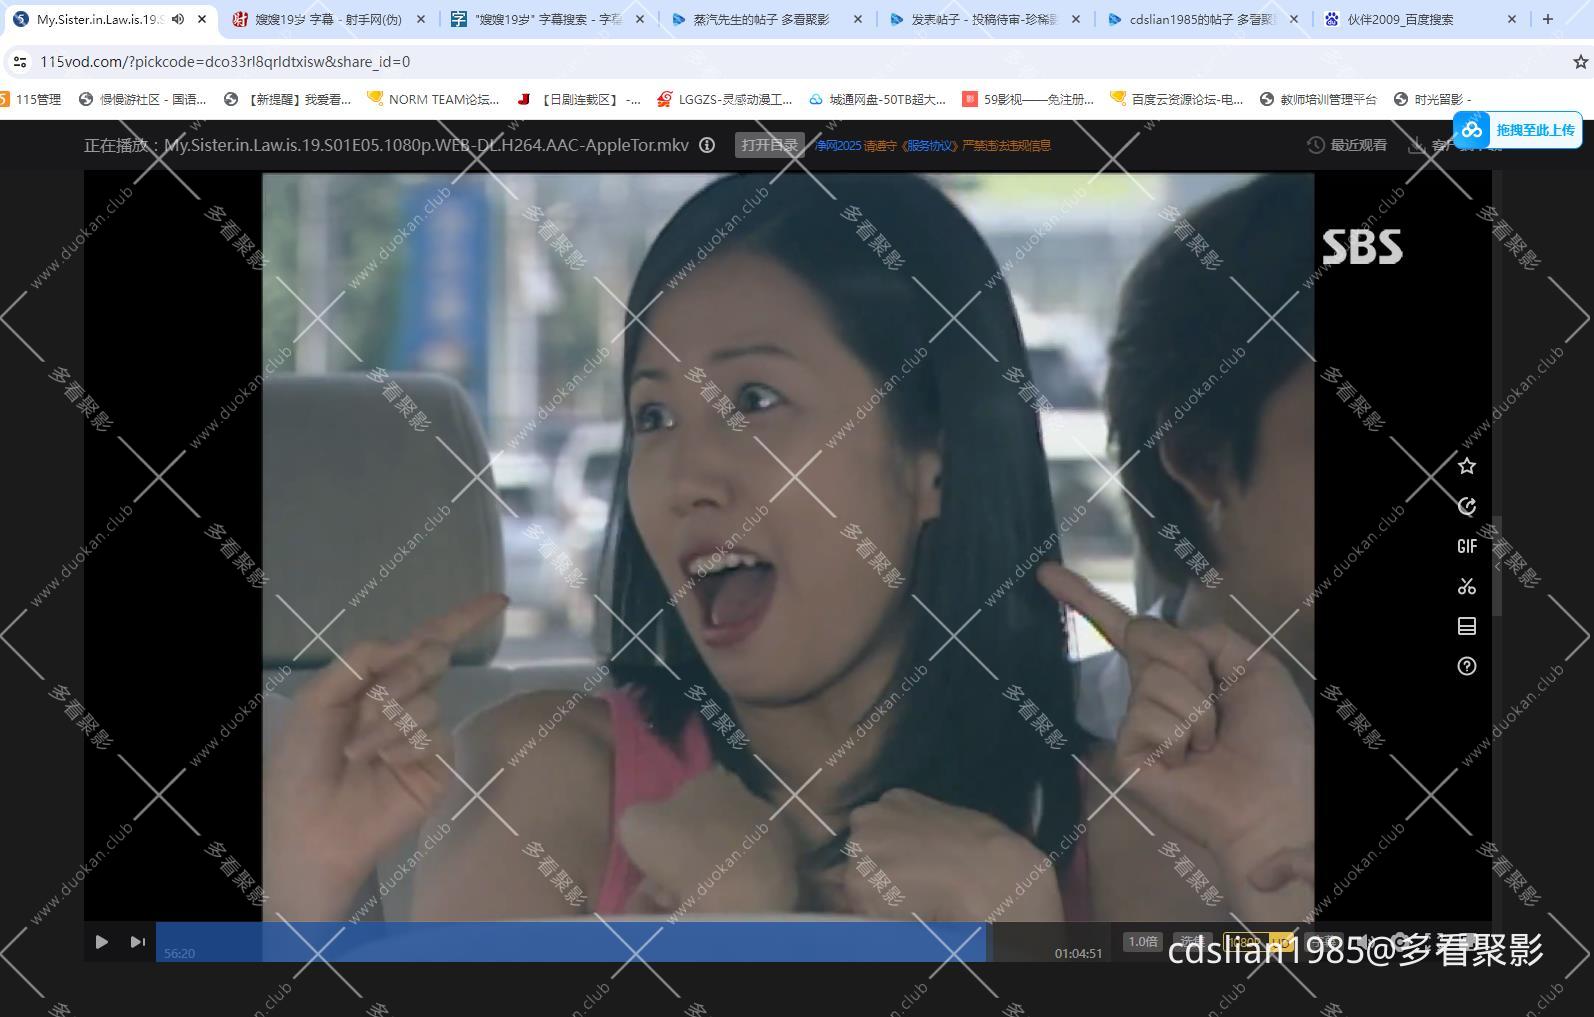Open the 最近观看 recent history
1594x1017 pixels.
pos(1347,145)
